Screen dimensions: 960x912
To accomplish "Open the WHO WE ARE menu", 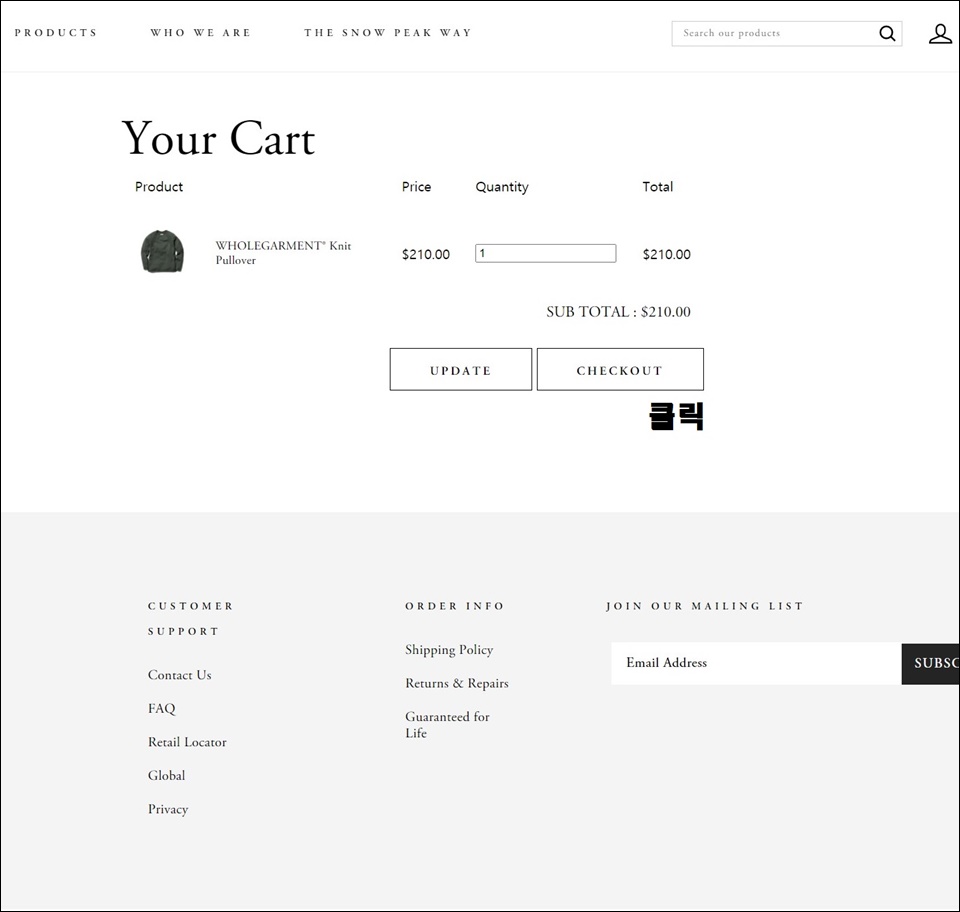I will (201, 32).
